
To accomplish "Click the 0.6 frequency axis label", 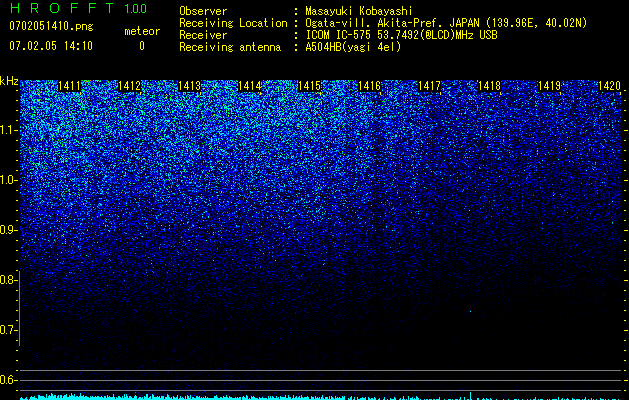I will click(x=9, y=380).
